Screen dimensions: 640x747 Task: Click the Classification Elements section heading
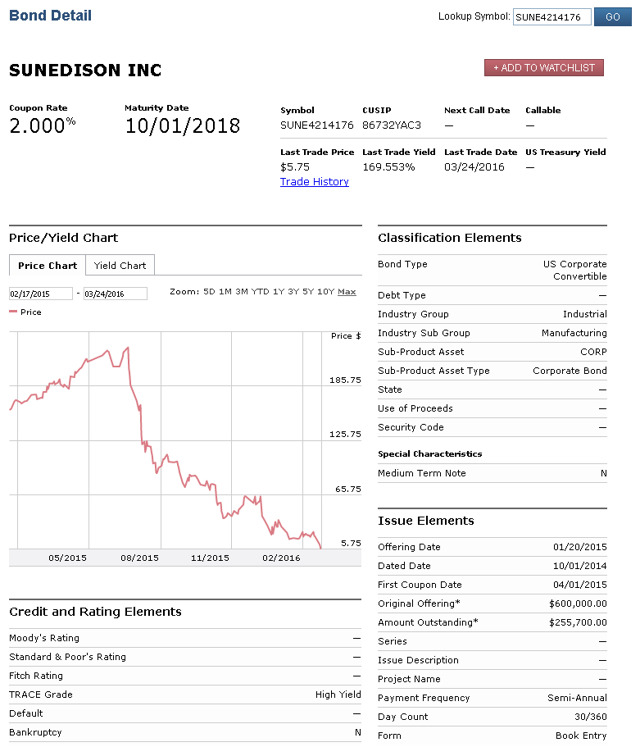pos(449,238)
